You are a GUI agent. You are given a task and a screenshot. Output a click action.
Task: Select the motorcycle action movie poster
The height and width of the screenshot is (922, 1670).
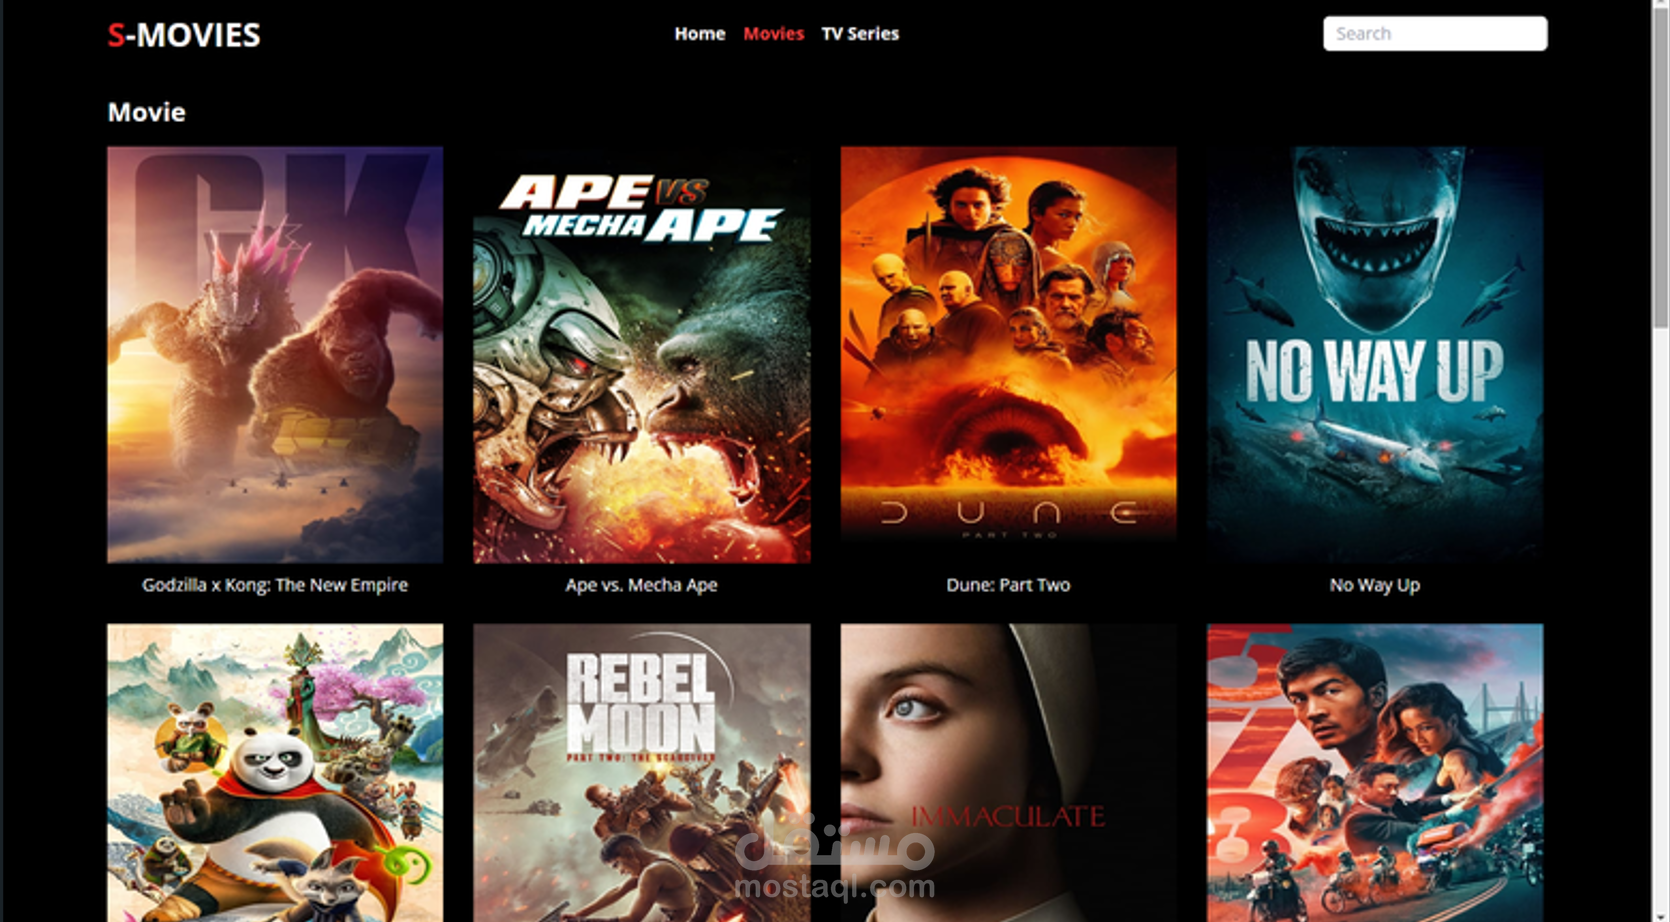1375,773
